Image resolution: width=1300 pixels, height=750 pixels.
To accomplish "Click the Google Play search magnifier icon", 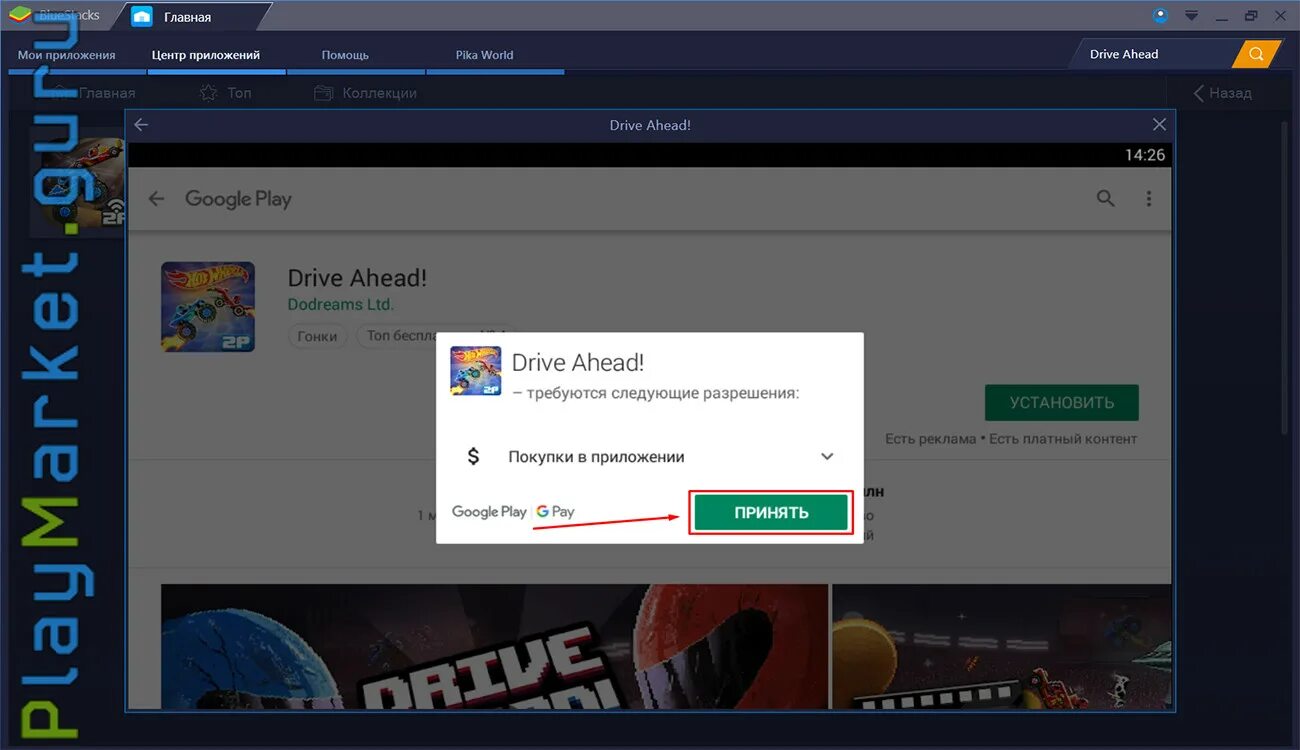I will pos(1105,198).
